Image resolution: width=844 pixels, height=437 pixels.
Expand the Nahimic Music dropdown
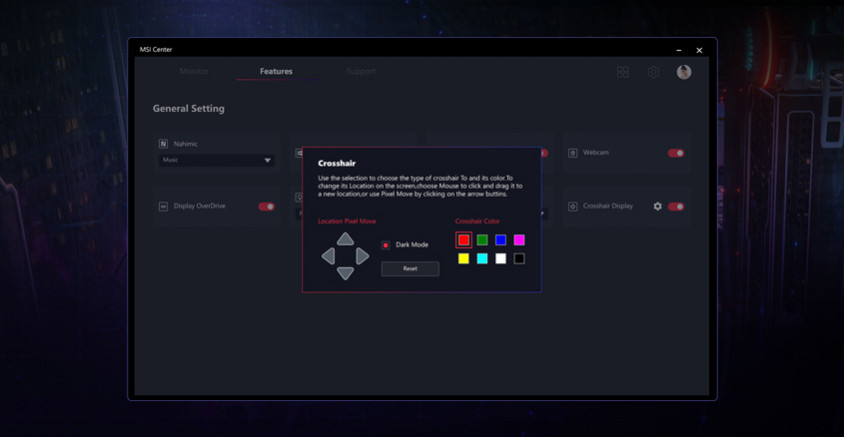tap(216, 160)
